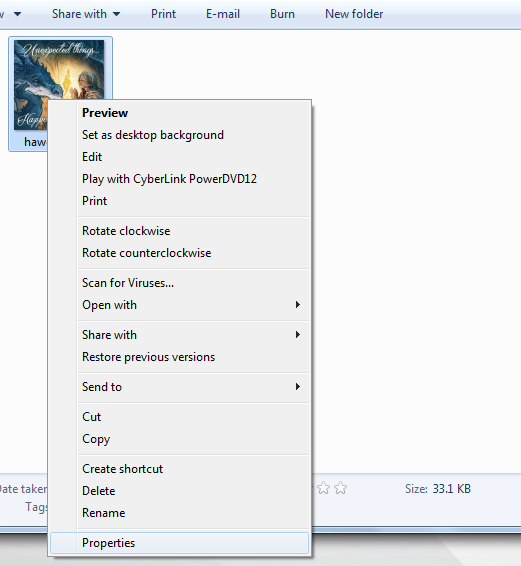521x566 pixels.
Task: Click the fourth rating star
Action: pos(323,488)
